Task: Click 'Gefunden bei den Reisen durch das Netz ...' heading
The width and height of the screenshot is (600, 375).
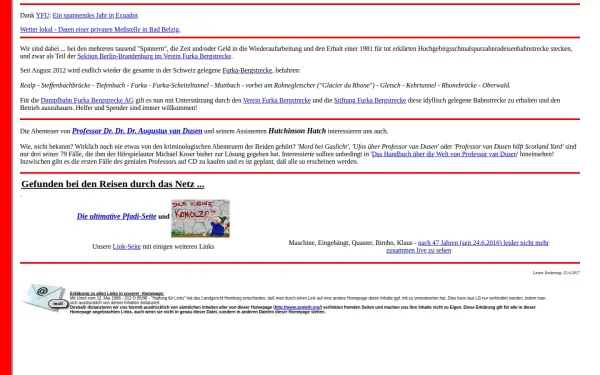Action: tap(112, 184)
